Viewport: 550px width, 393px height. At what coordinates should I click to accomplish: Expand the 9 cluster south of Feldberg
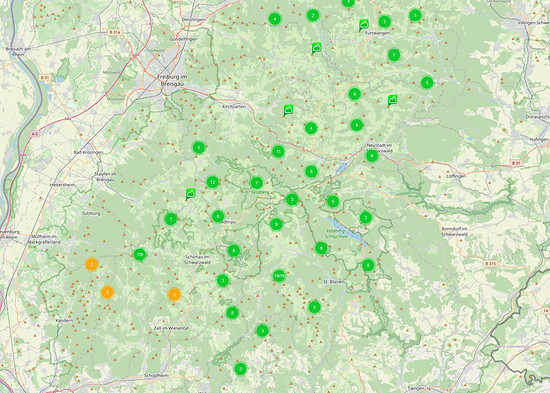pyautogui.click(x=276, y=224)
